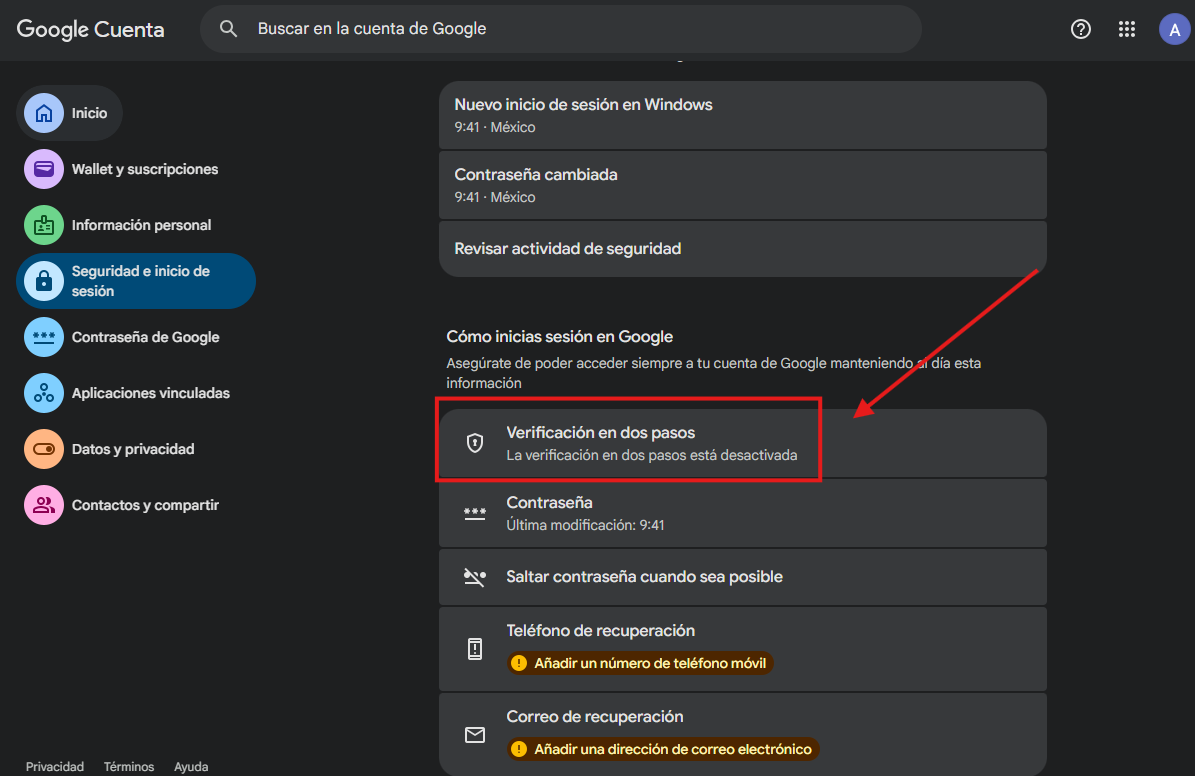Open the Ayuda footer link
This screenshot has height=776, width=1195.
click(x=191, y=767)
